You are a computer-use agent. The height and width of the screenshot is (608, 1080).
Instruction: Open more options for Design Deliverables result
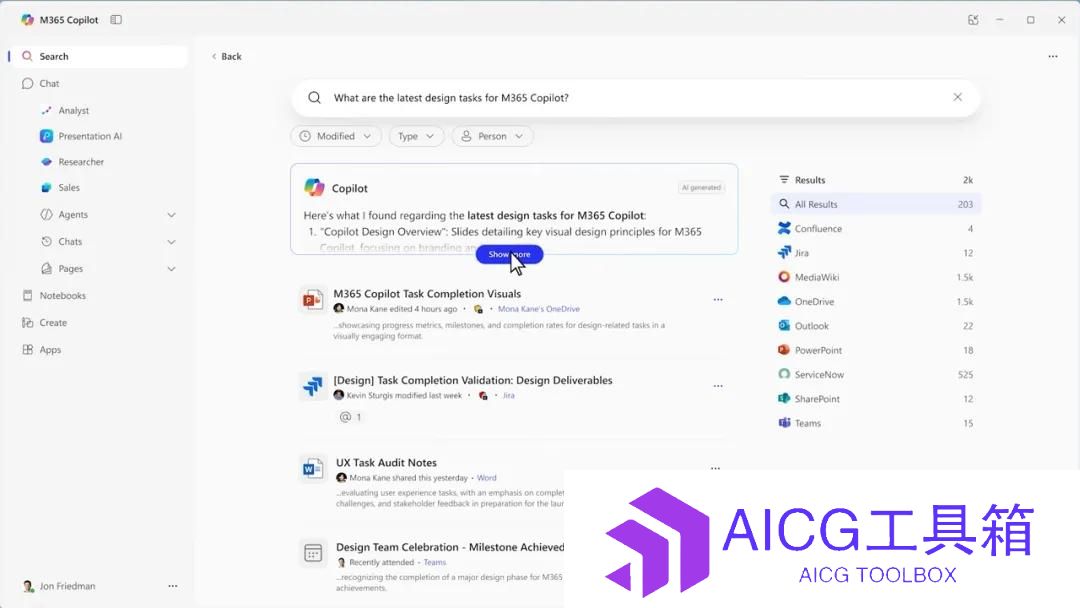click(x=718, y=386)
